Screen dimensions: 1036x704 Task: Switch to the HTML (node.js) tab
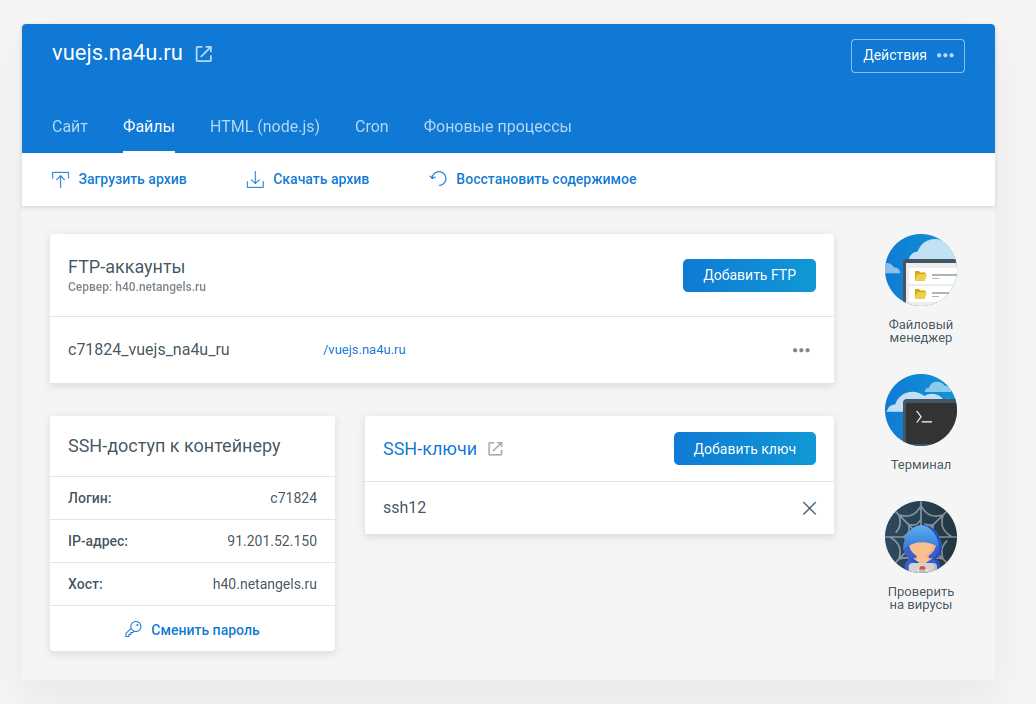point(264,126)
